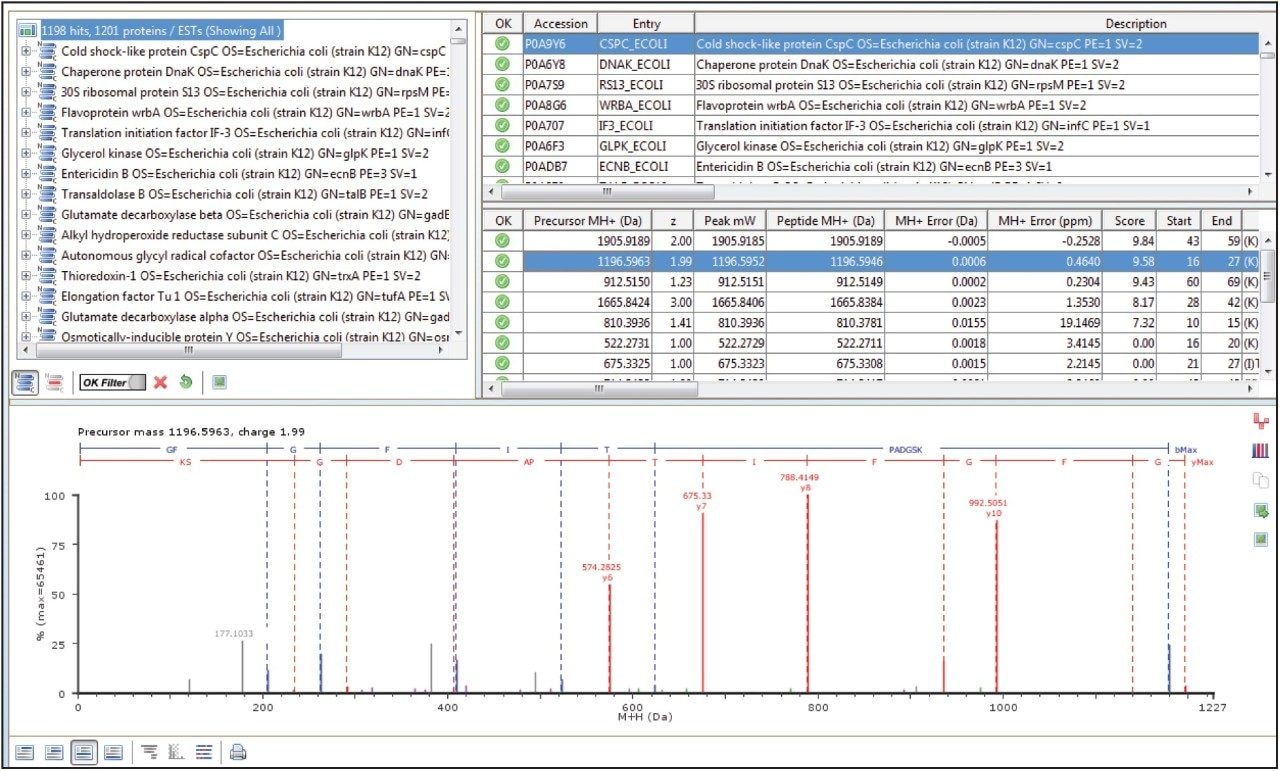
Task: Toggle OK check for 1905.9189 peptide row
Action: [x=502, y=241]
